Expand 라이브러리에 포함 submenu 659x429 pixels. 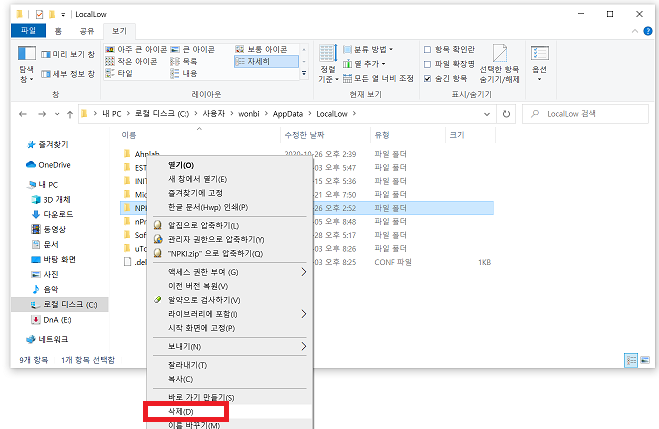230,314
